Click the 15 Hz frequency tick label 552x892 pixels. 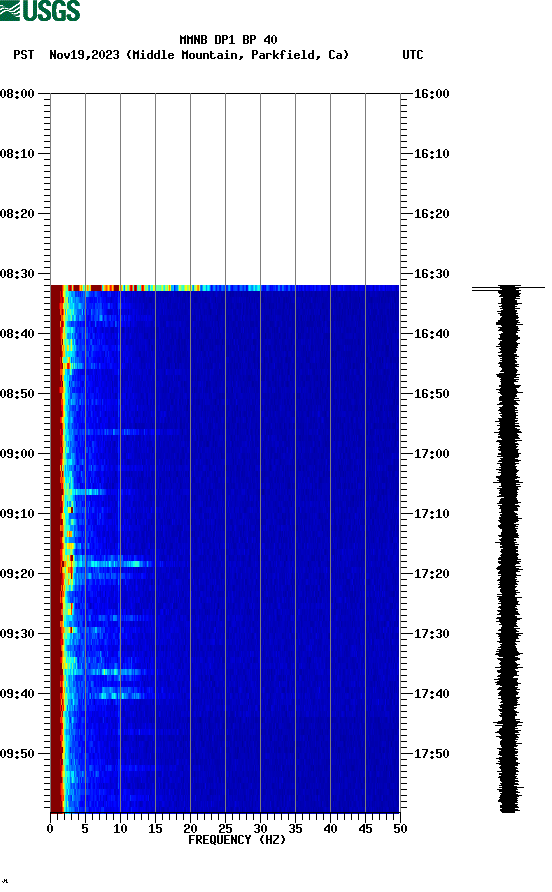point(155,829)
